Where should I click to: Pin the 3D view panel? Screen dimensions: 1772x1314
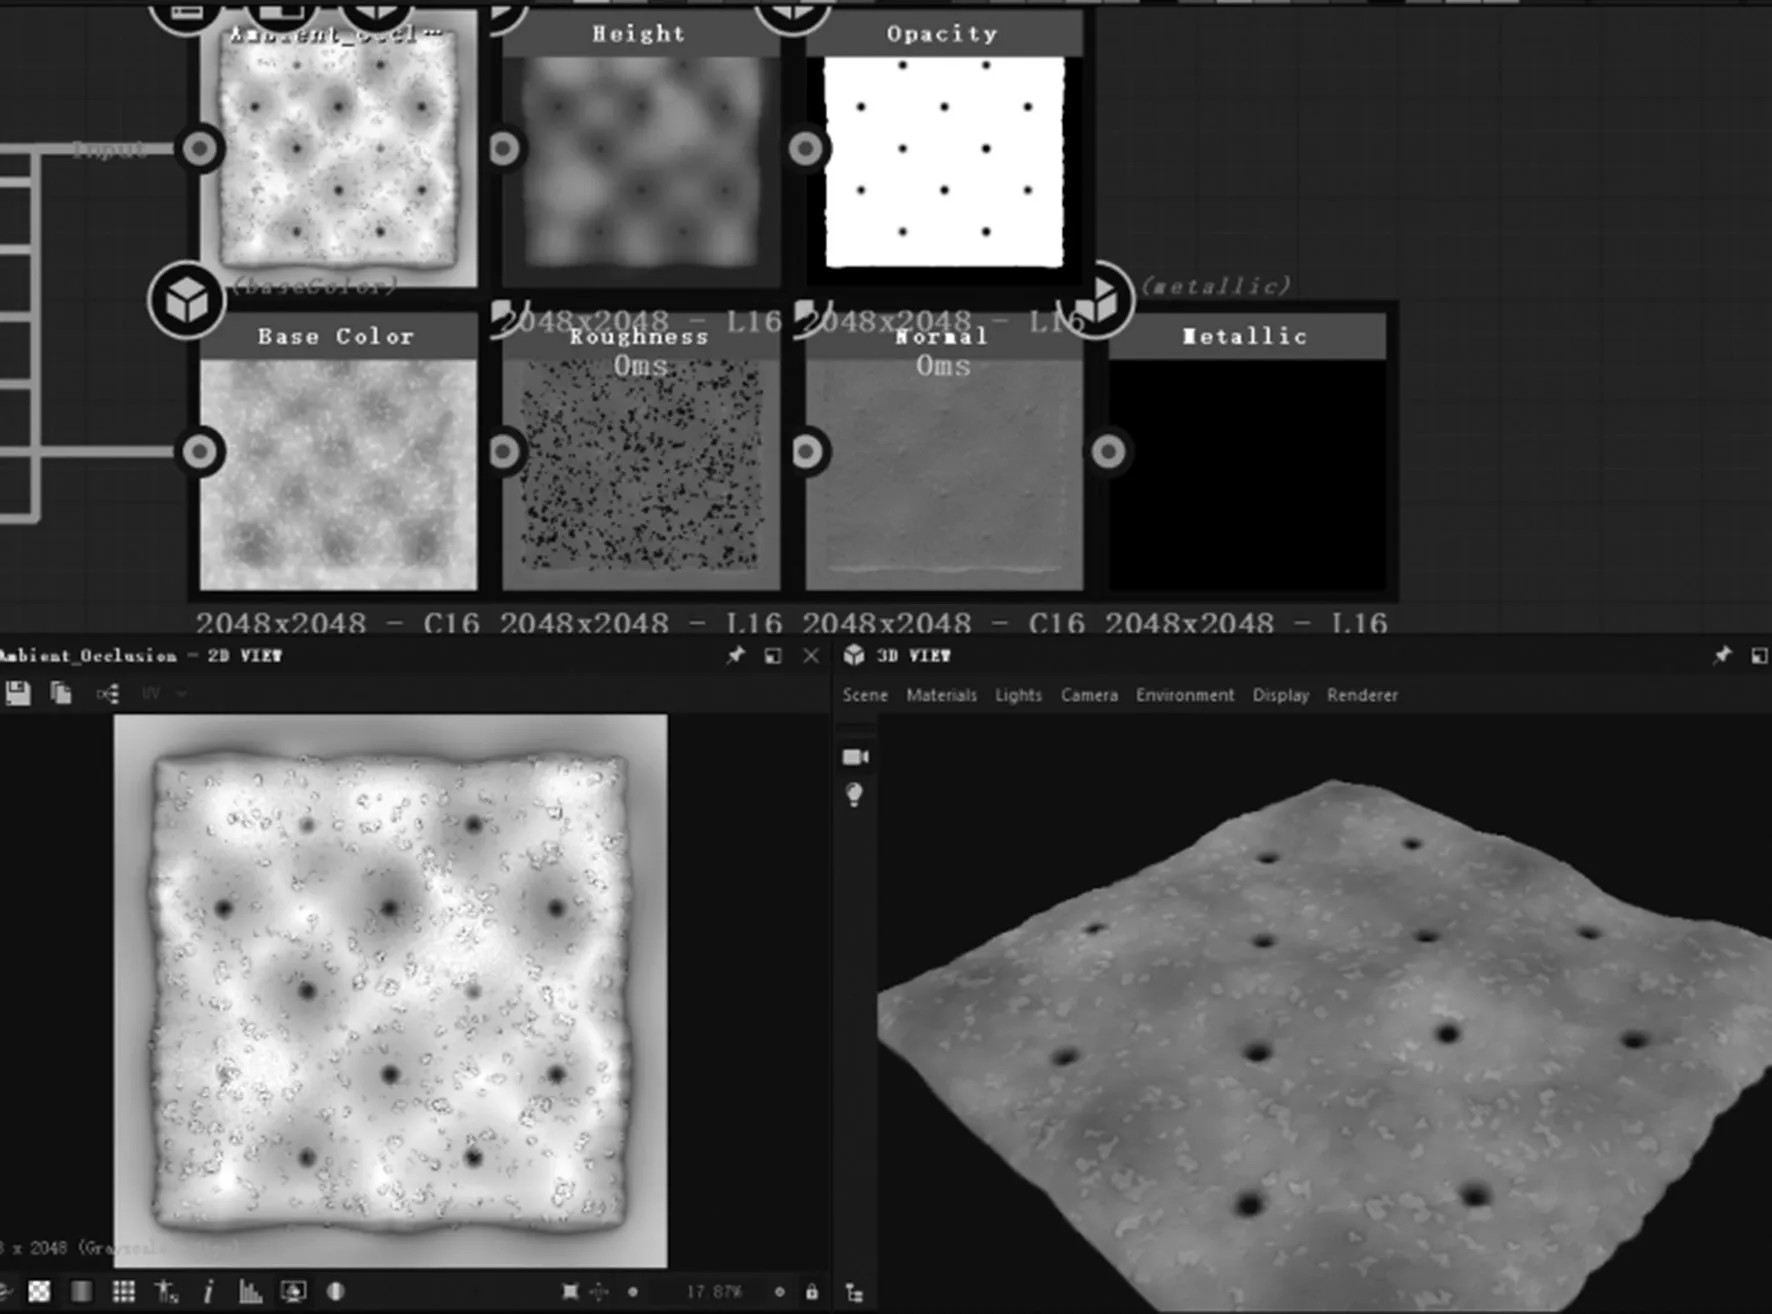pyautogui.click(x=1721, y=655)
